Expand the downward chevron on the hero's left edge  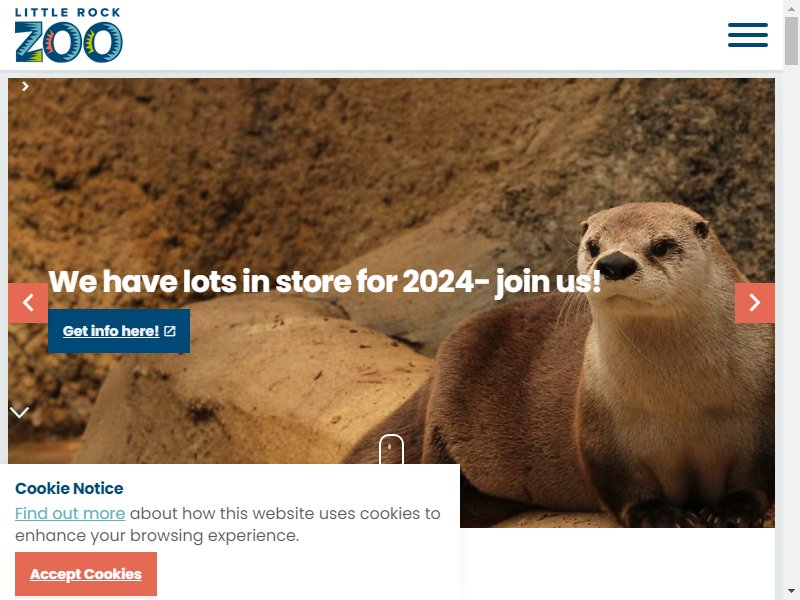pyautogui.click(x=19, y=412)
